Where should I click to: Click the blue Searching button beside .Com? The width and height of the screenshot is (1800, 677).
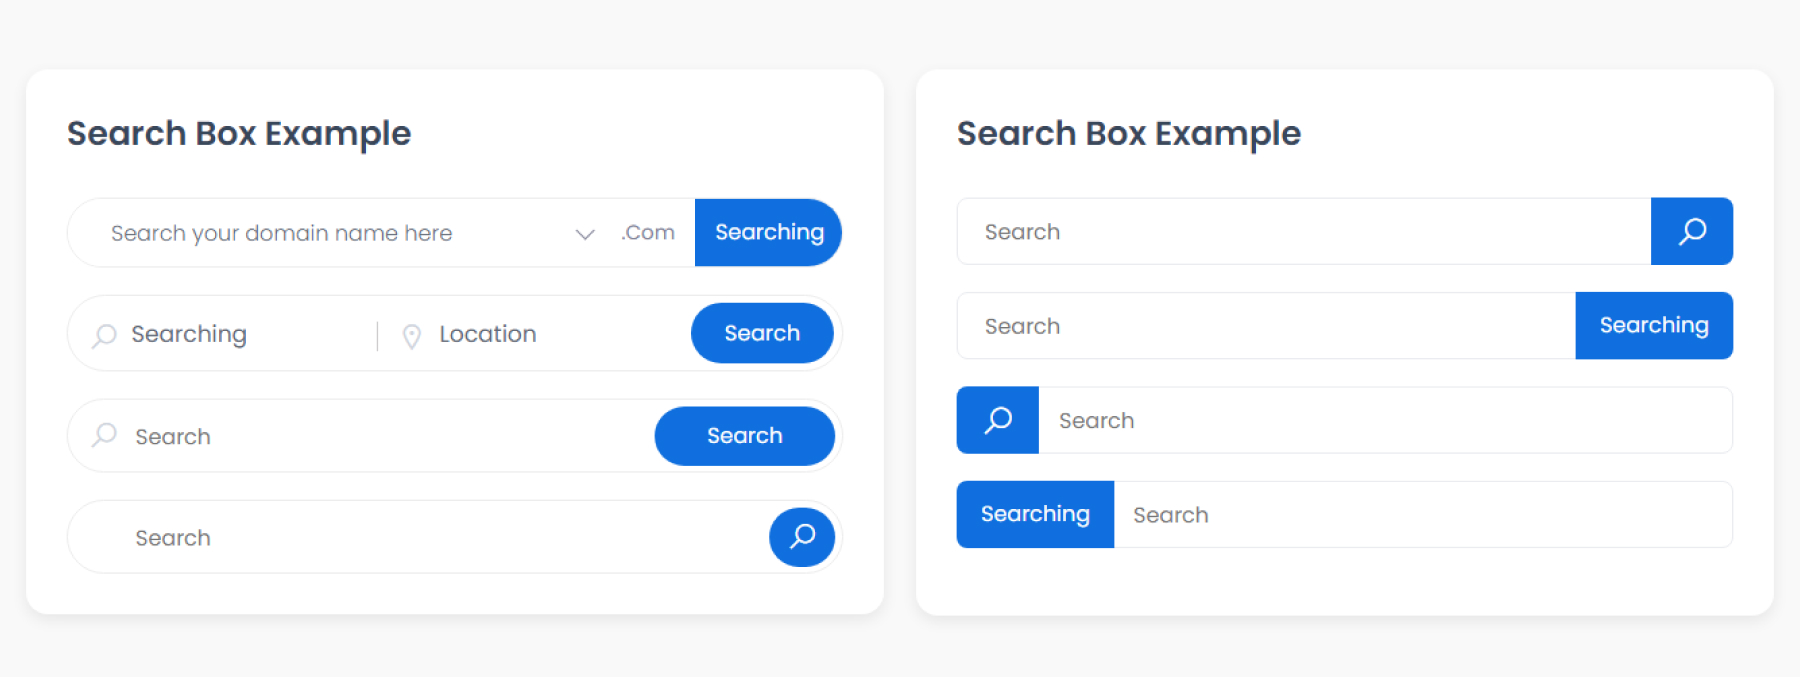click(768, 232)
